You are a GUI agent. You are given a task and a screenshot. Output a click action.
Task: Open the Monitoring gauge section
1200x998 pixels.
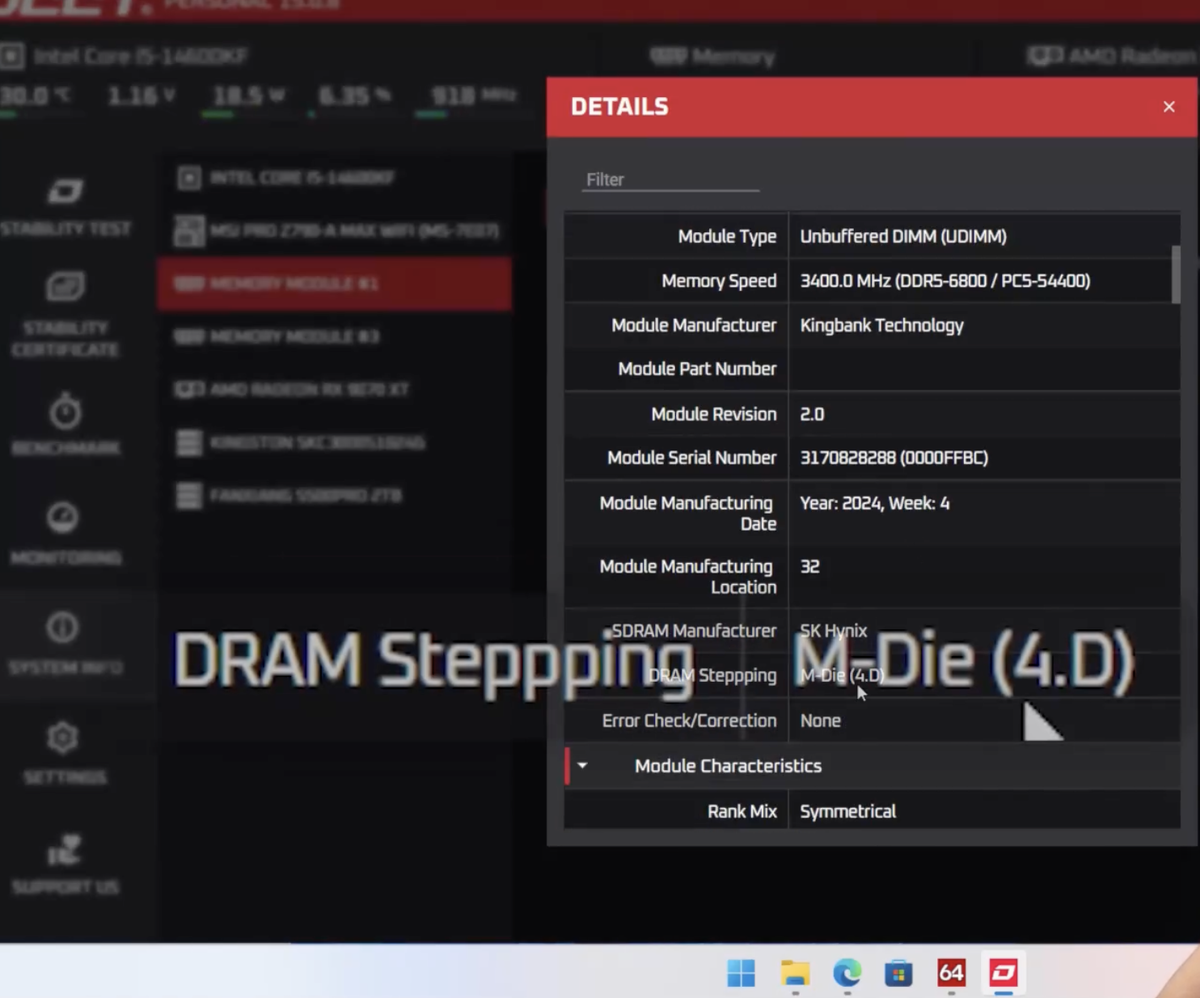tap(65, 535)
